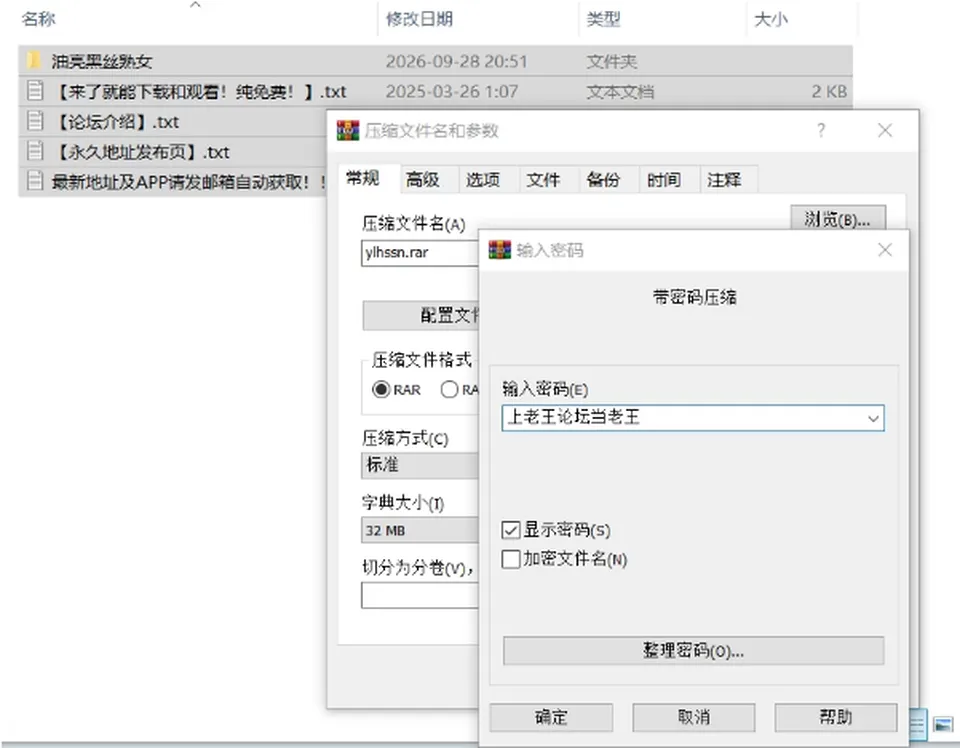Switch Explorer to the details view icon

click(x=917, y=725)
